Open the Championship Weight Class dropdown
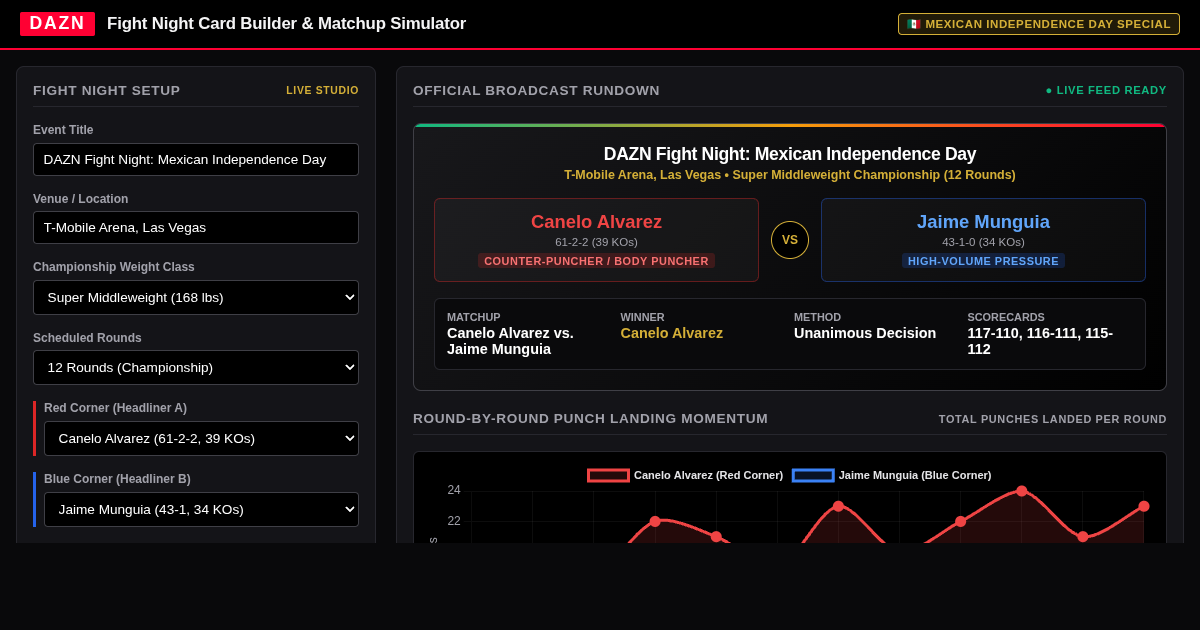The image size is (1200, 630). coord(196,297)
